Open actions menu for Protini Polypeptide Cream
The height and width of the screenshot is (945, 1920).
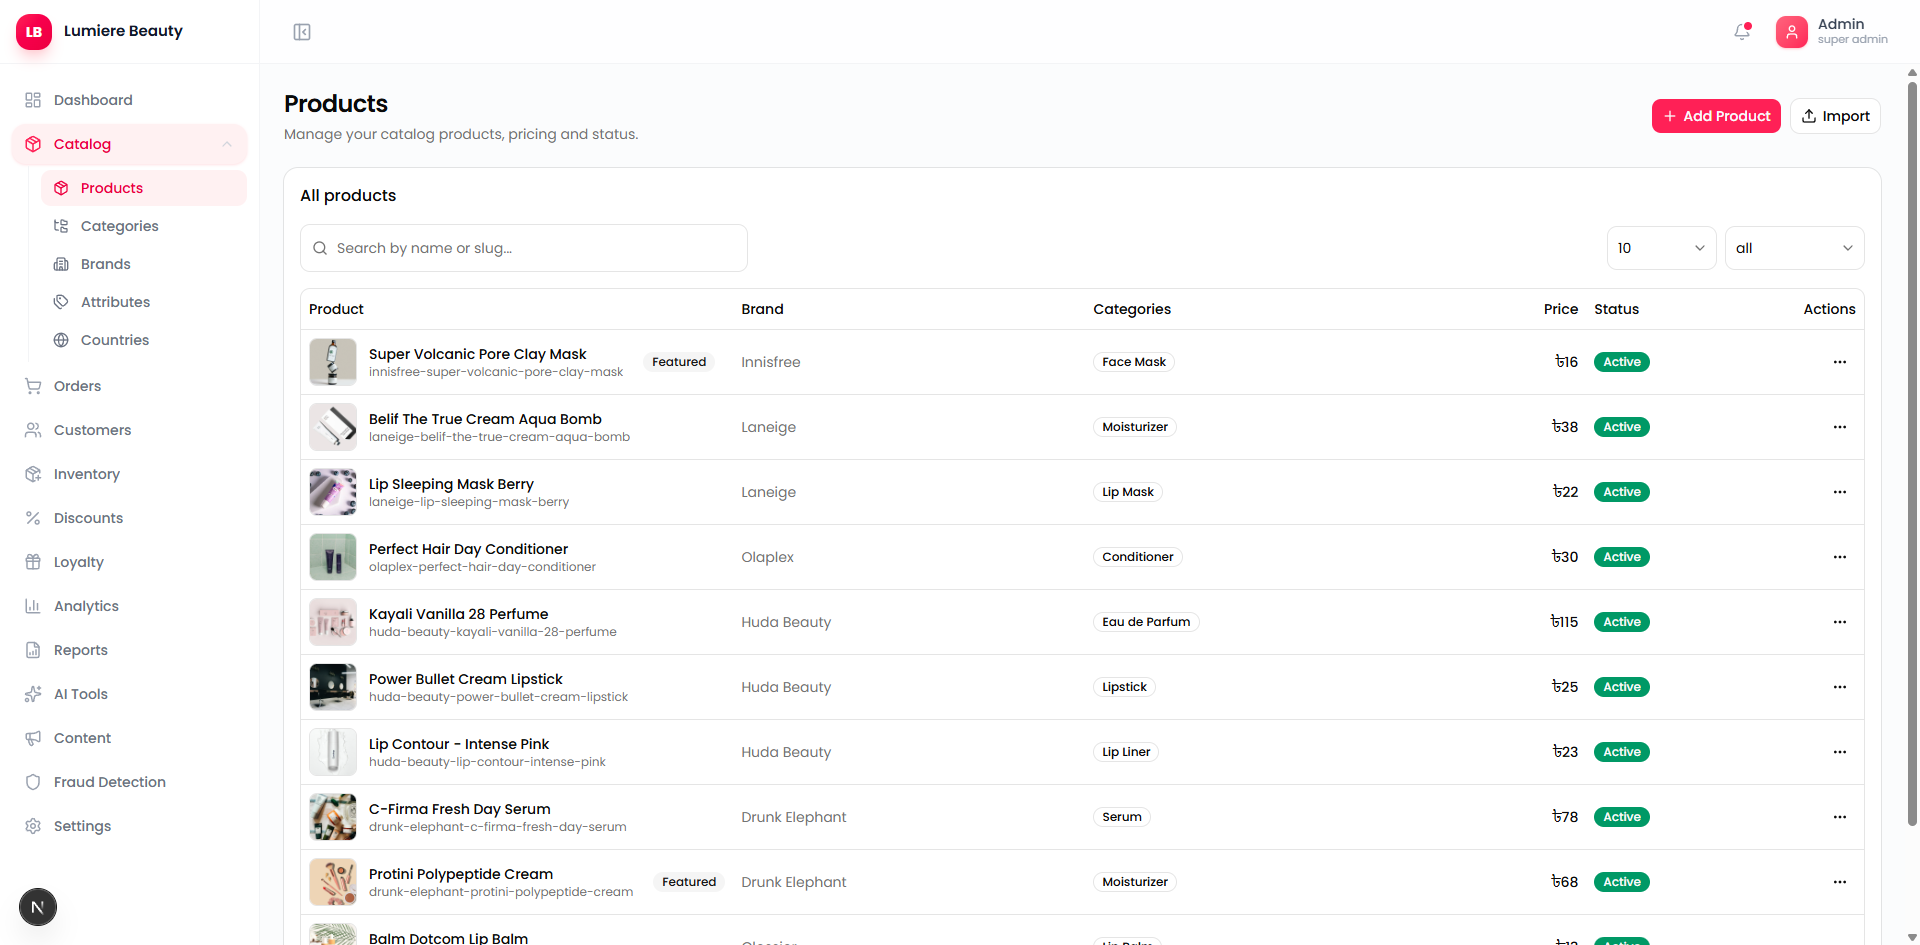click(1840, 882)
